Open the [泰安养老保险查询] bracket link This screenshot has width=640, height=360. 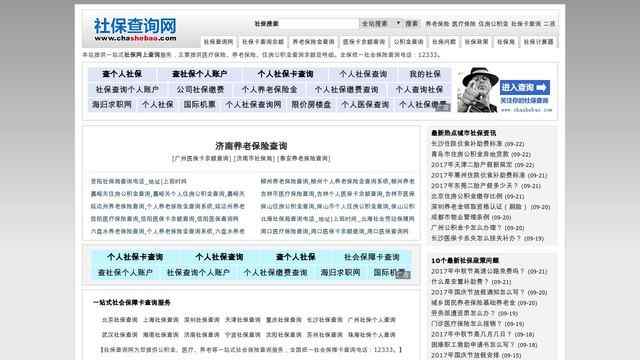pyautogui.click(x=304, y=158)
